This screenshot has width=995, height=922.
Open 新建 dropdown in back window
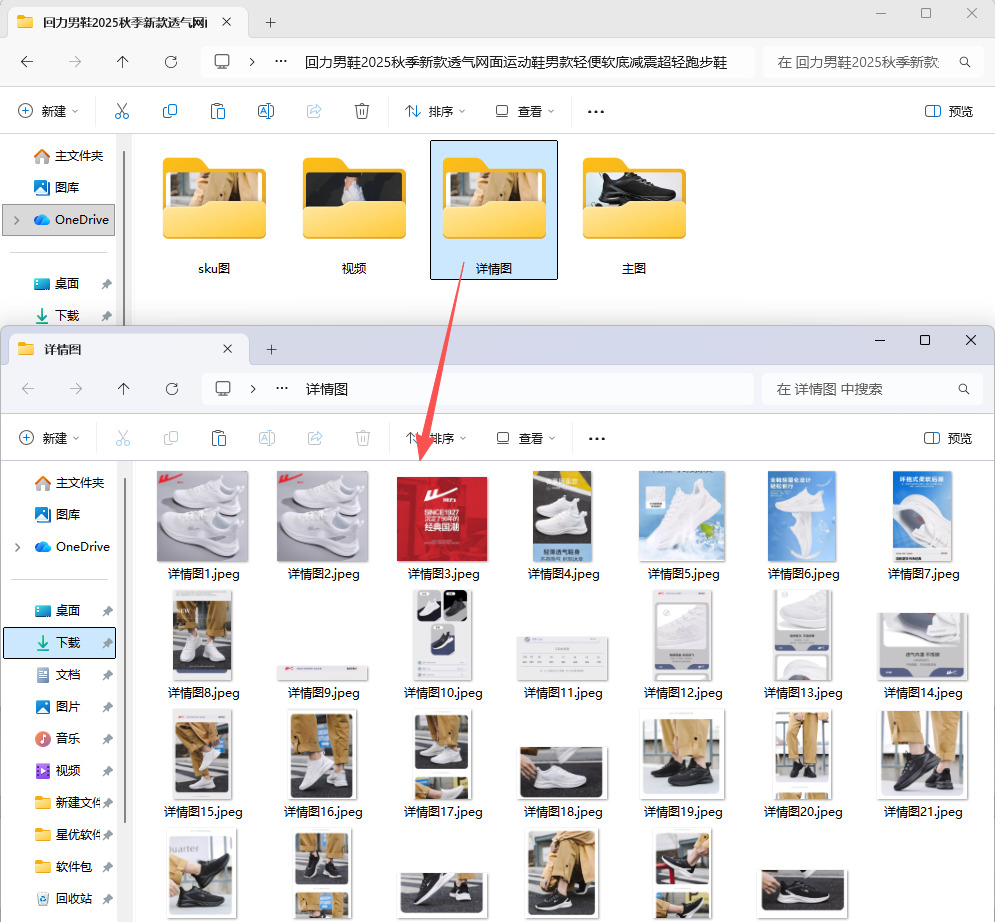tap(48, 112)
